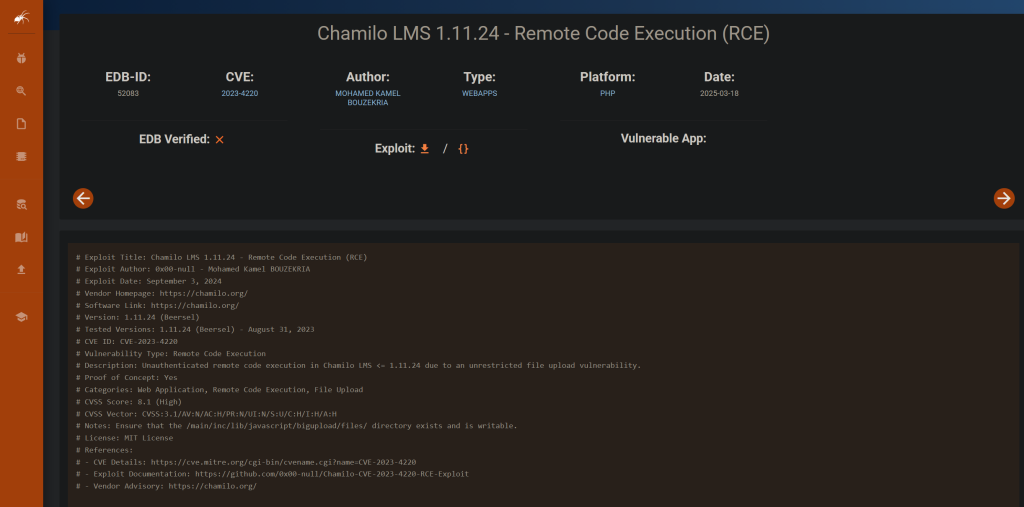Image resolution: width=1024 pixels, height=507 pixels.
Task: Open author Mohamed Kamel Bouzekria's page
Action: (367, 97)
